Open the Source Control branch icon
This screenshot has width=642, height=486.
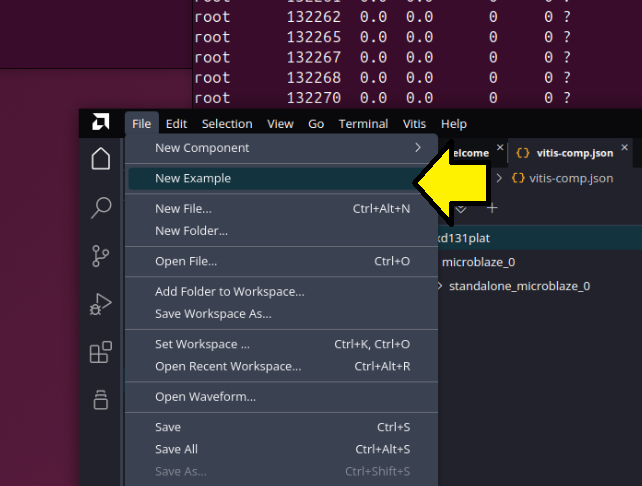pyautogui.click(x=100, y=256)
